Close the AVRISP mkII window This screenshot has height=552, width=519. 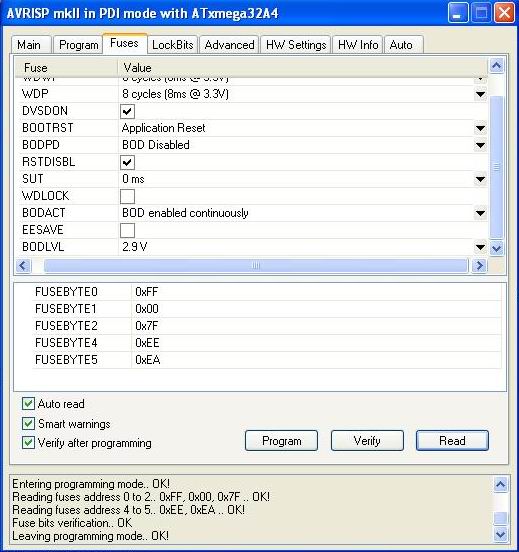(504, 13)
